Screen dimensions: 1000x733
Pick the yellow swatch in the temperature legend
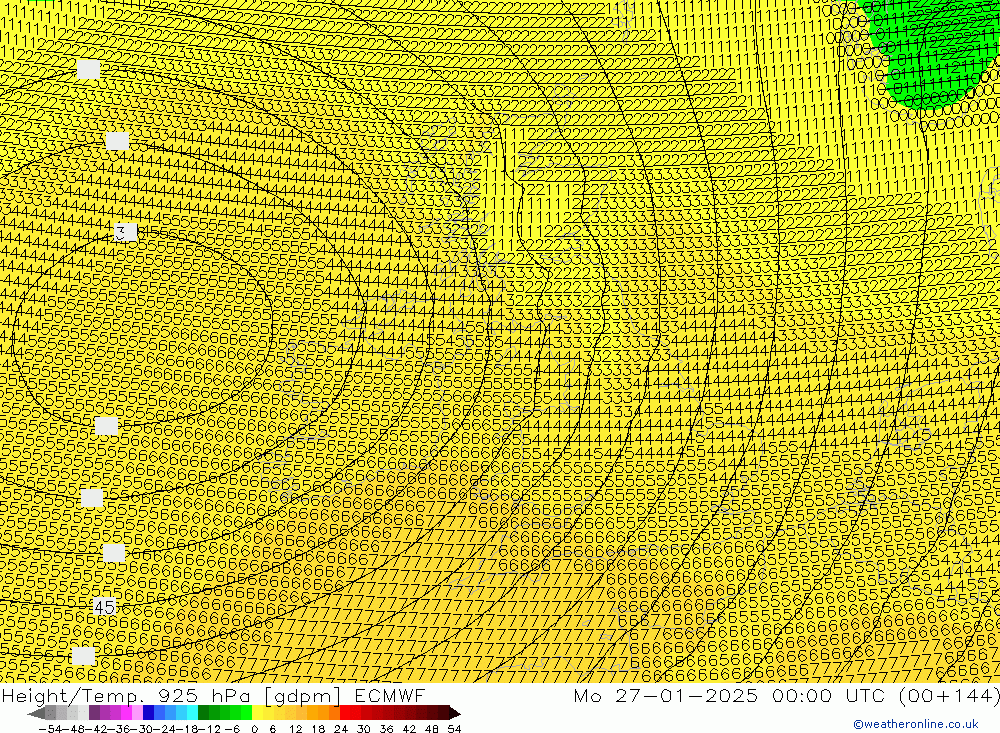pos(258,713)
